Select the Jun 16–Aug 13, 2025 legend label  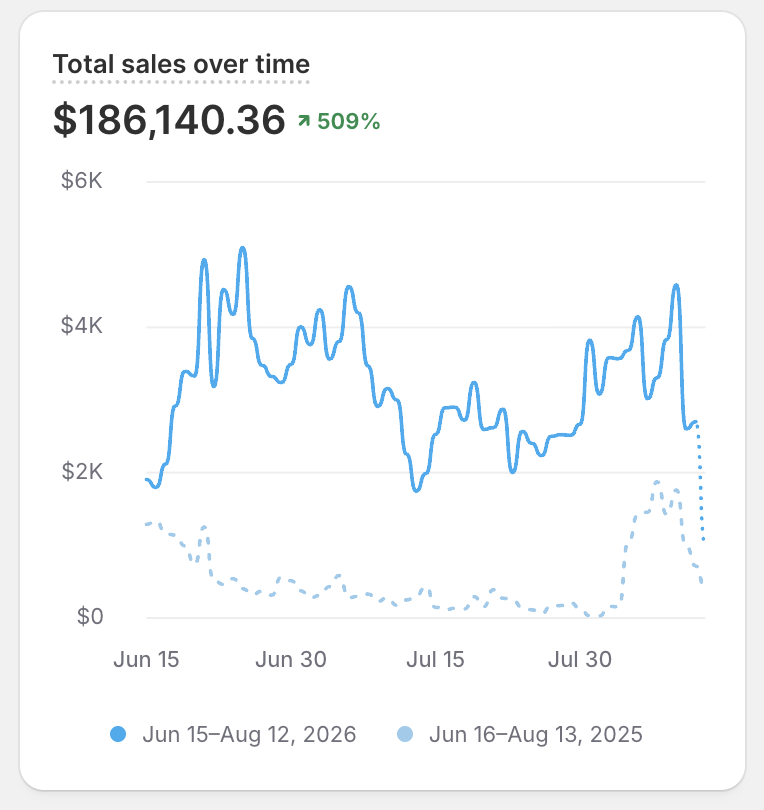(x=536, y=734)
